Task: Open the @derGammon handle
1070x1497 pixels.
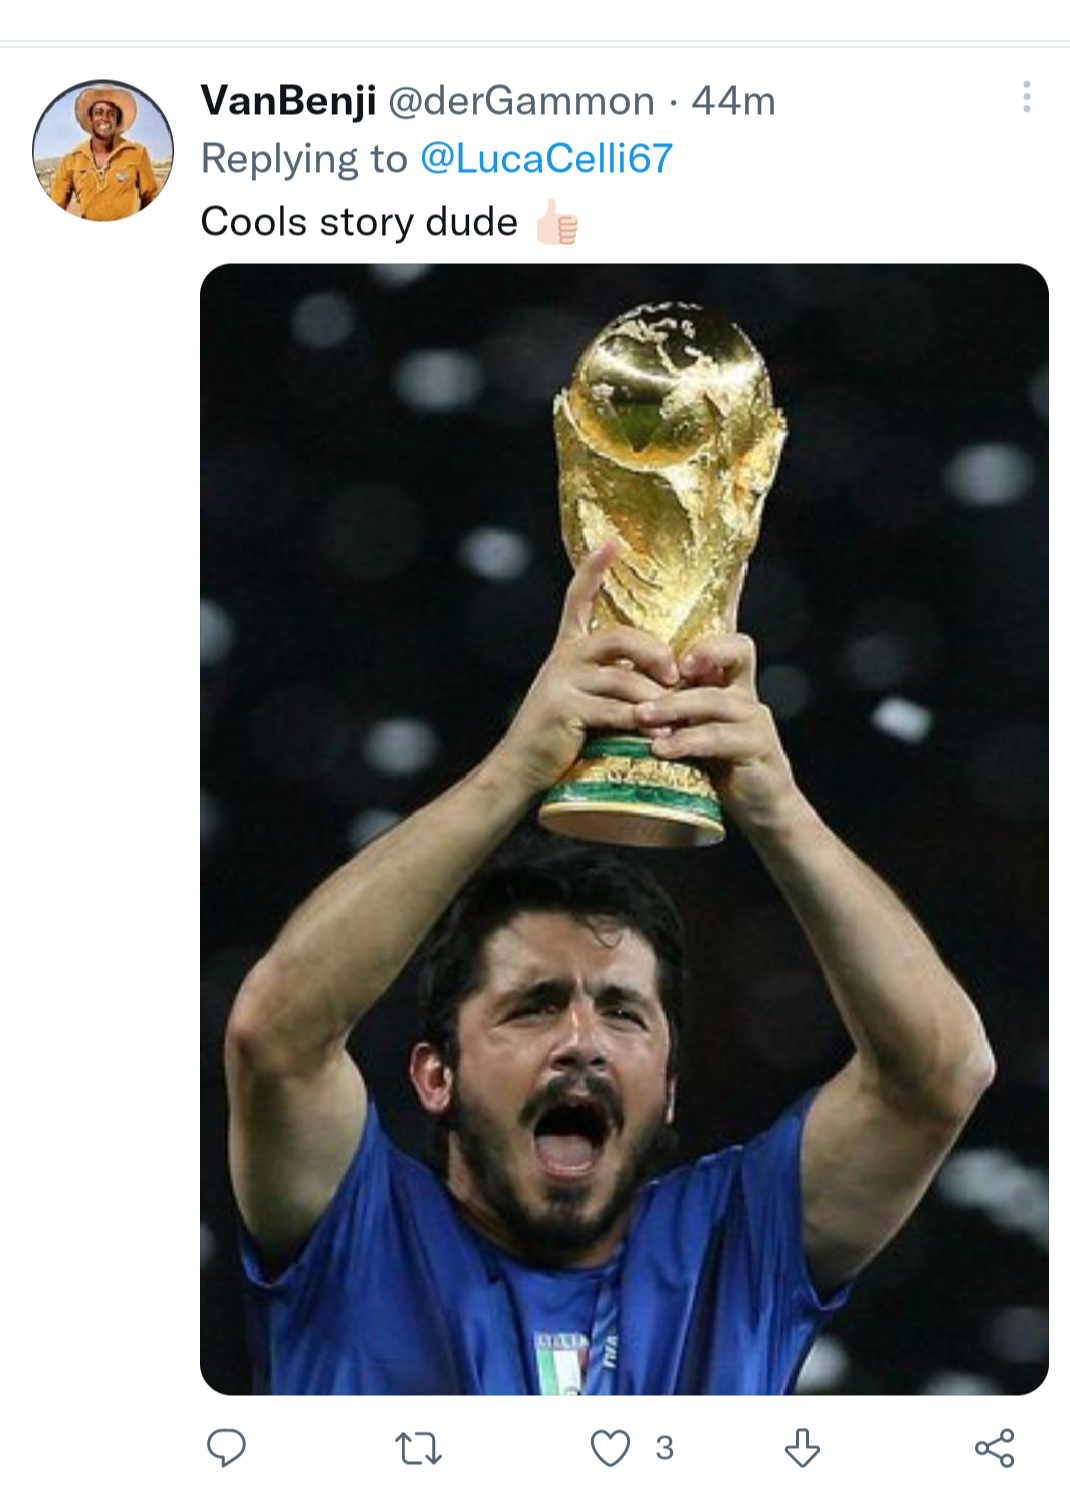Action: 521,101
